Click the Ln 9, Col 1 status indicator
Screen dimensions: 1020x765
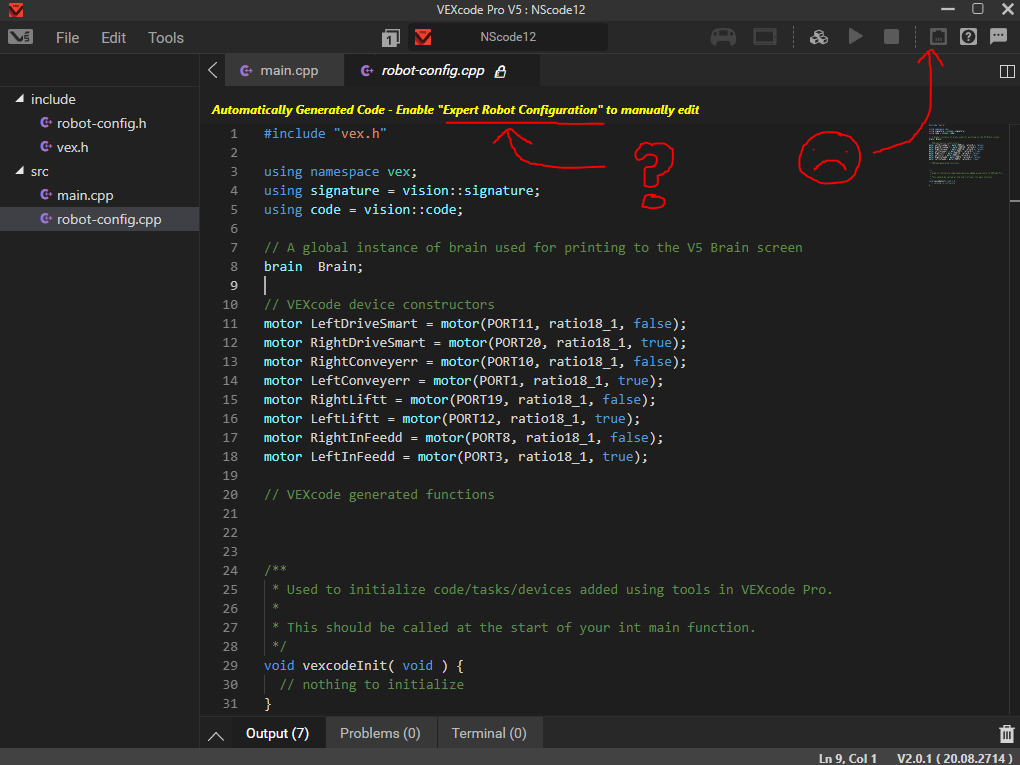coord(847,758)
